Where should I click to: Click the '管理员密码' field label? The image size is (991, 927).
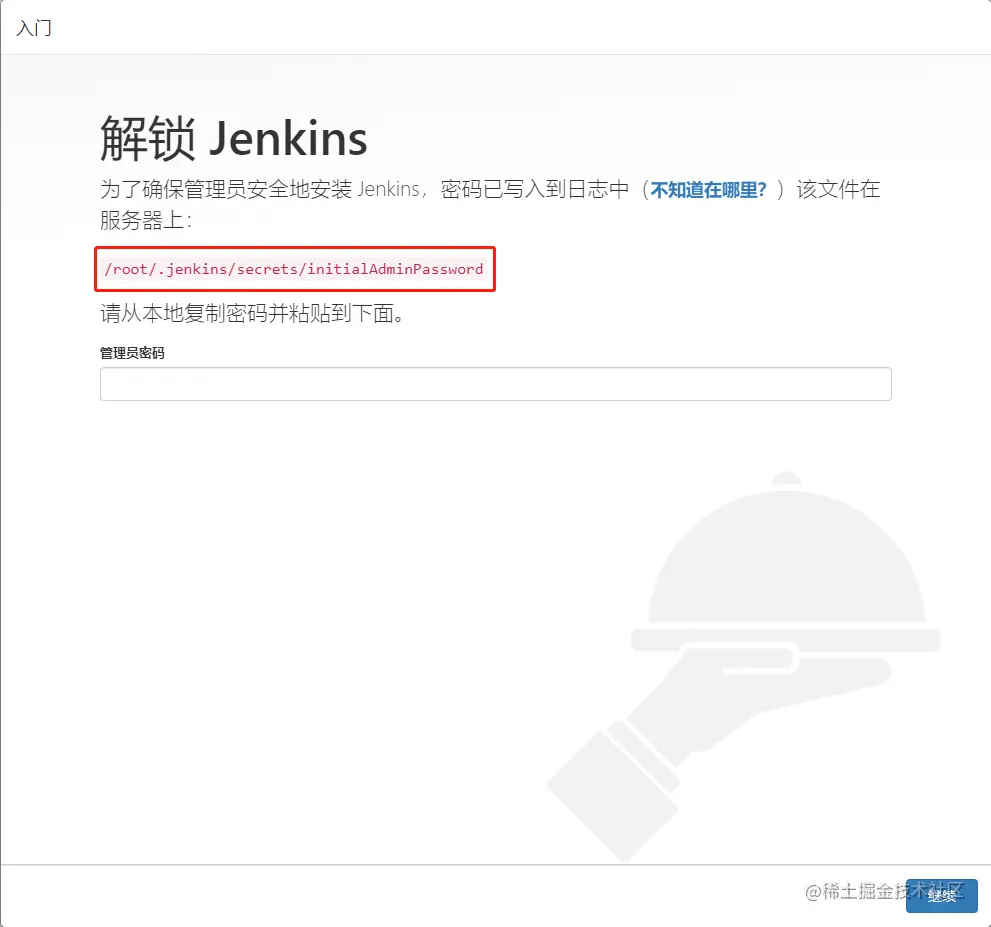click(x=132, y=353)
